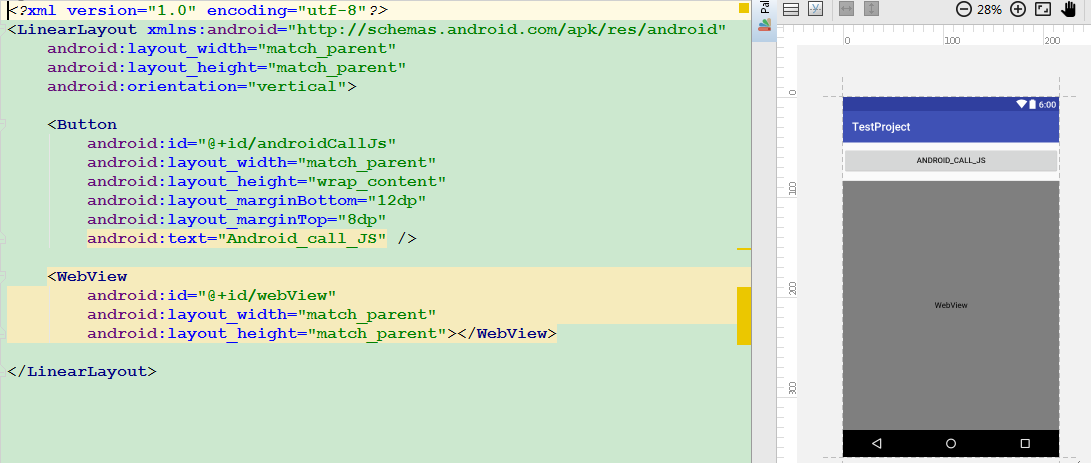Click the vertical expand height icon
The image size is (1091, 463).
pos(871,9)
